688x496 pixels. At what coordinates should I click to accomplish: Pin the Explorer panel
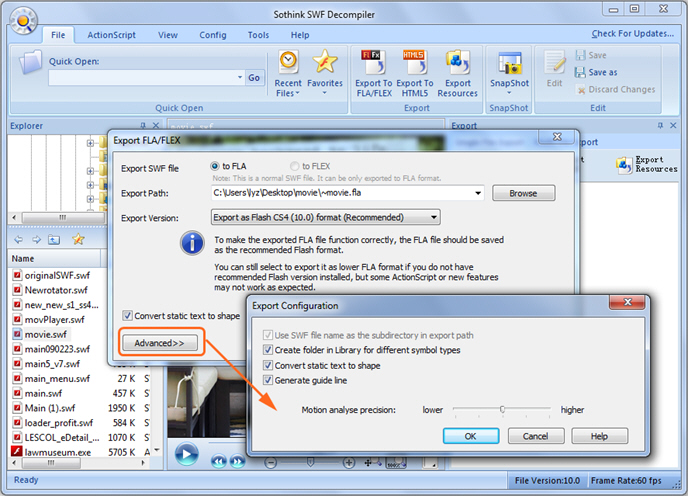[143, 126]
